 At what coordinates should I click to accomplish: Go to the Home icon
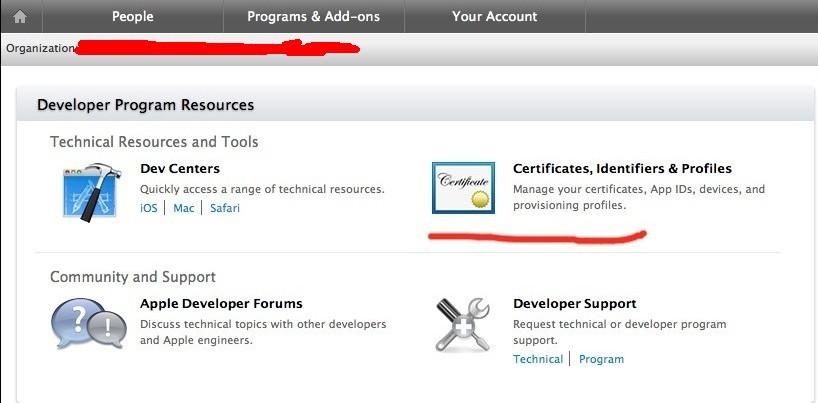point(20,17)
